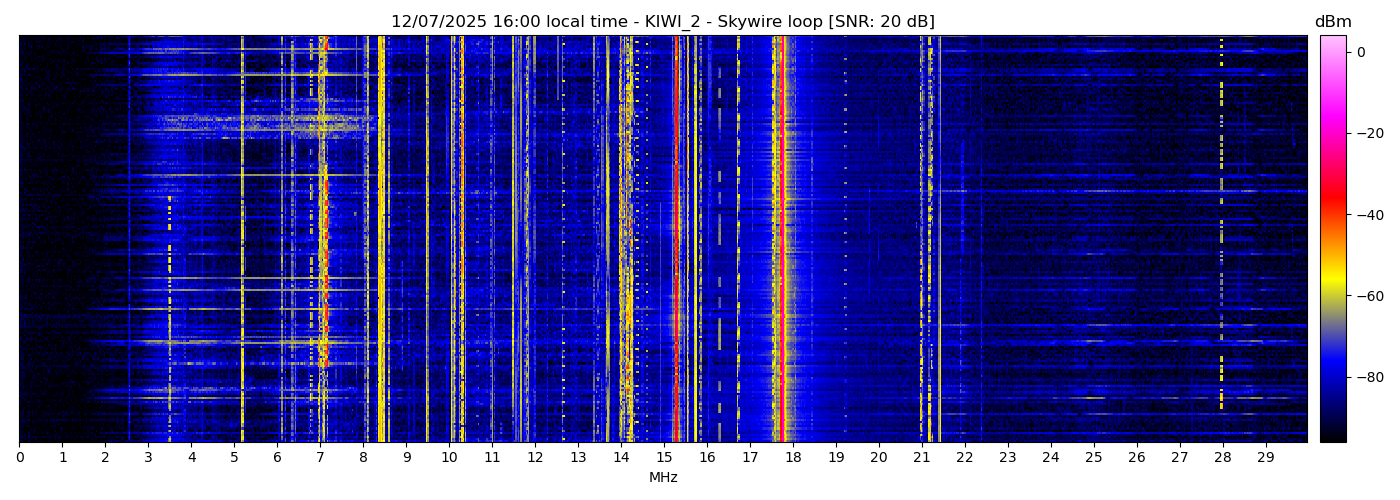Click the MHz x-axis label
The width and height of the screenshot is (1400, 500).
tap(663, 478)
